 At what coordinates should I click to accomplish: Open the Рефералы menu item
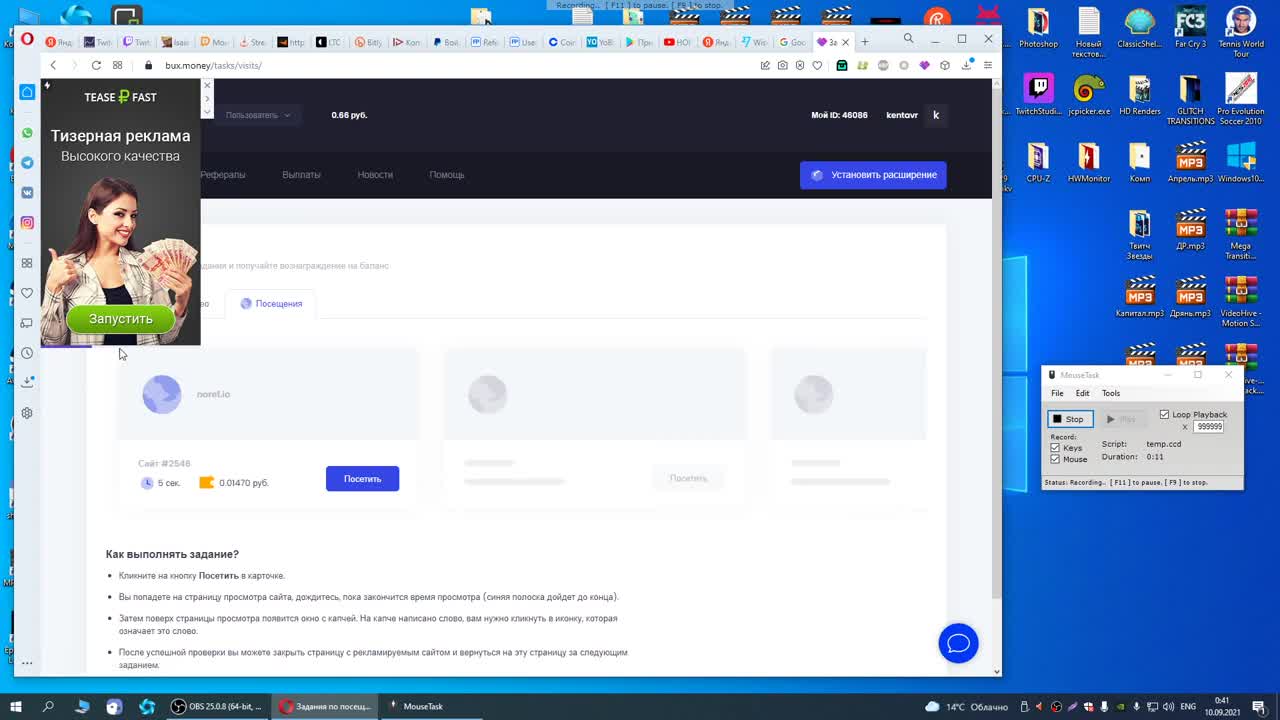click(223, 175)
